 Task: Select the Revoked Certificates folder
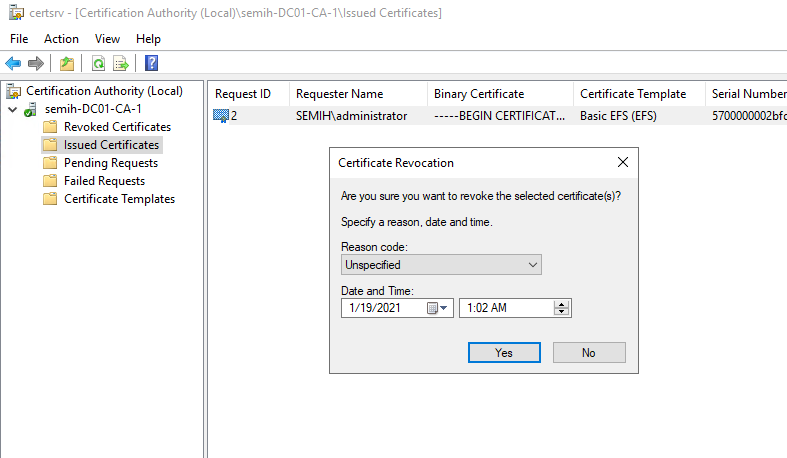pos(116,127)
